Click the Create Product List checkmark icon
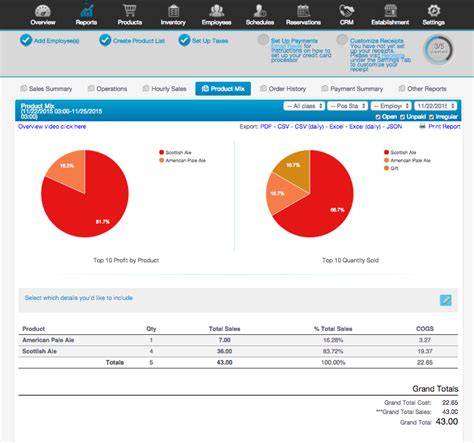Screen dimensions: 474x443 (105, 40)
